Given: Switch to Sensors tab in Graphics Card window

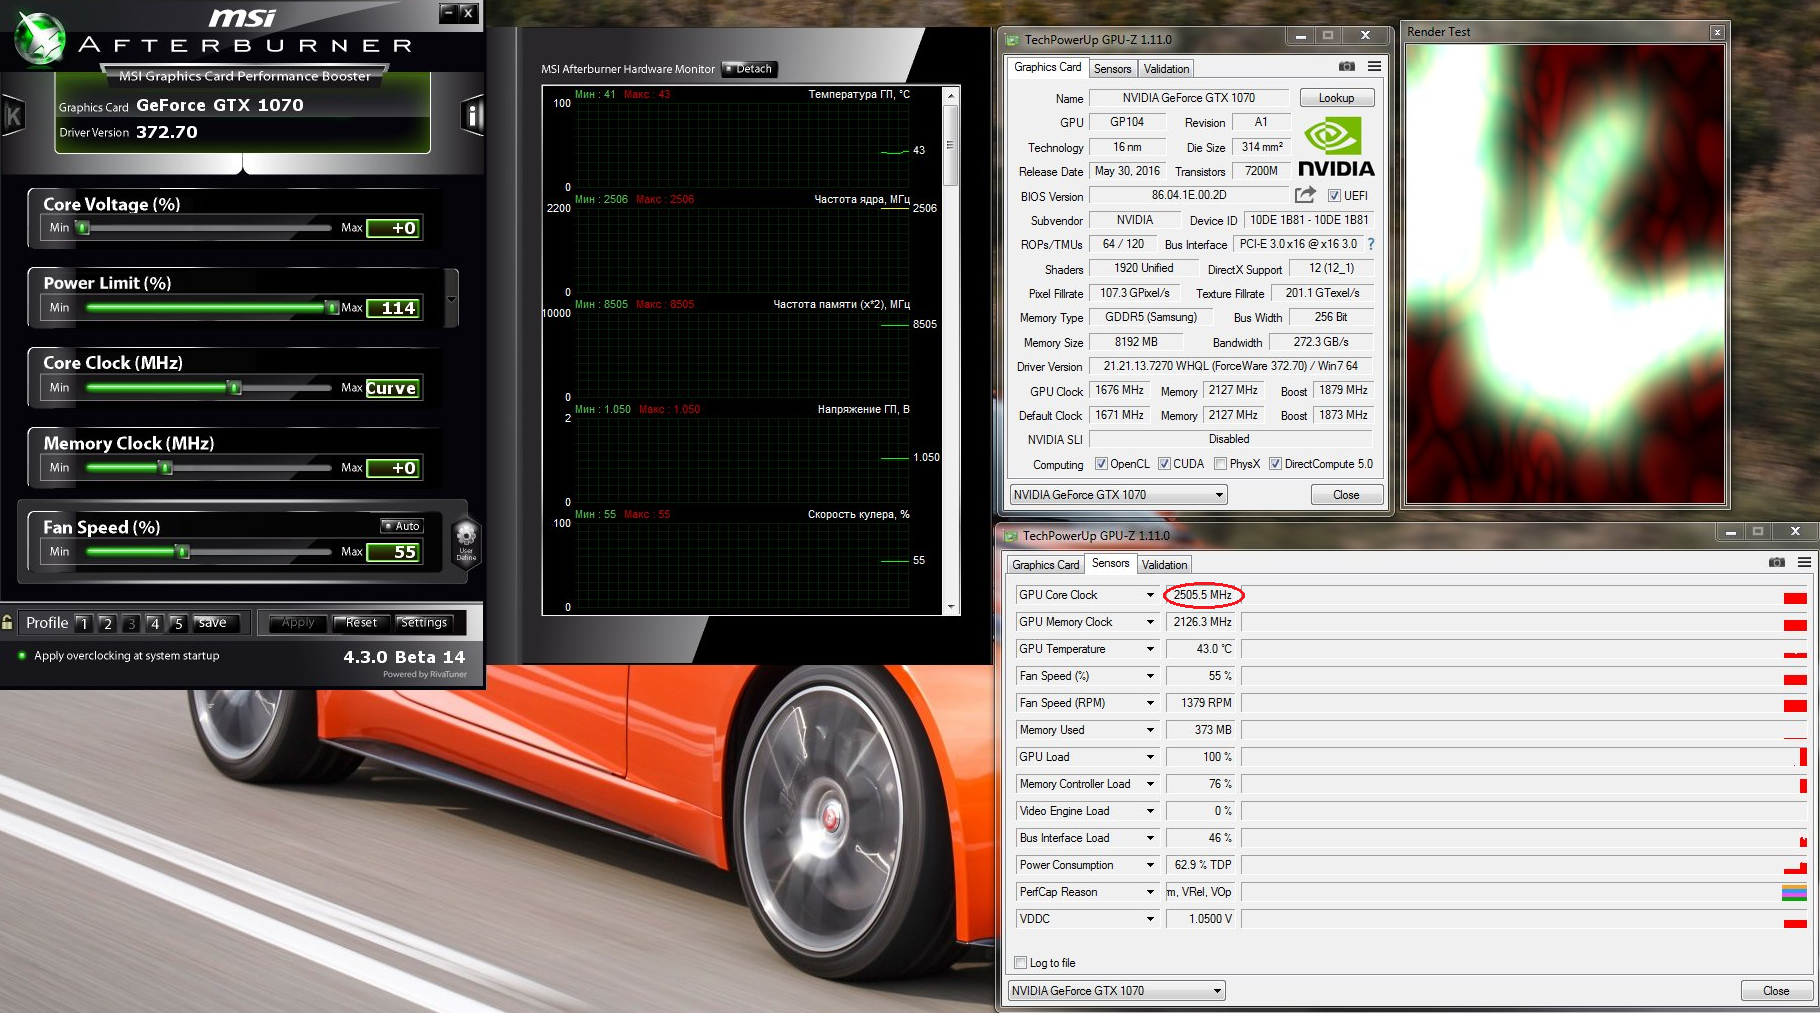Looking at the screenshot, I should (1112, 69).
